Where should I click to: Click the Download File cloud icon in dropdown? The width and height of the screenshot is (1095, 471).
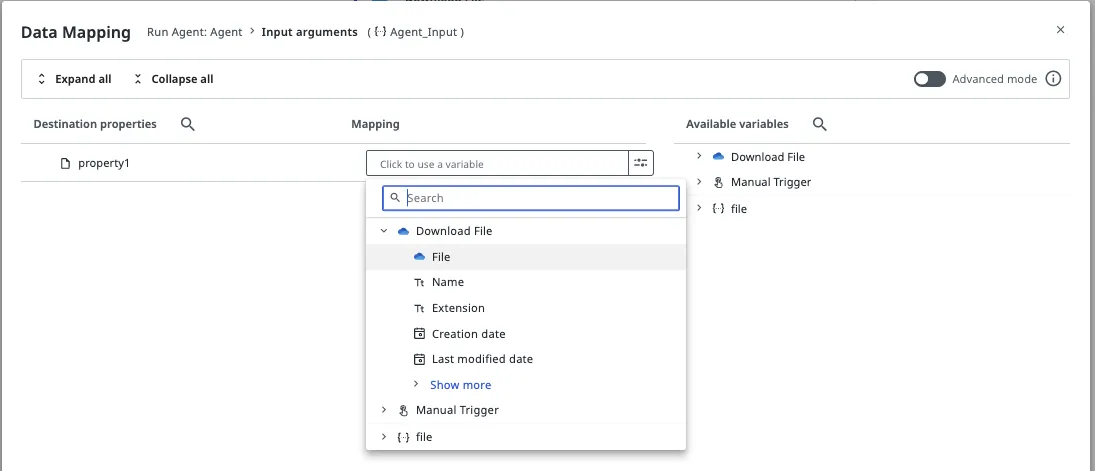coord(403,231)
